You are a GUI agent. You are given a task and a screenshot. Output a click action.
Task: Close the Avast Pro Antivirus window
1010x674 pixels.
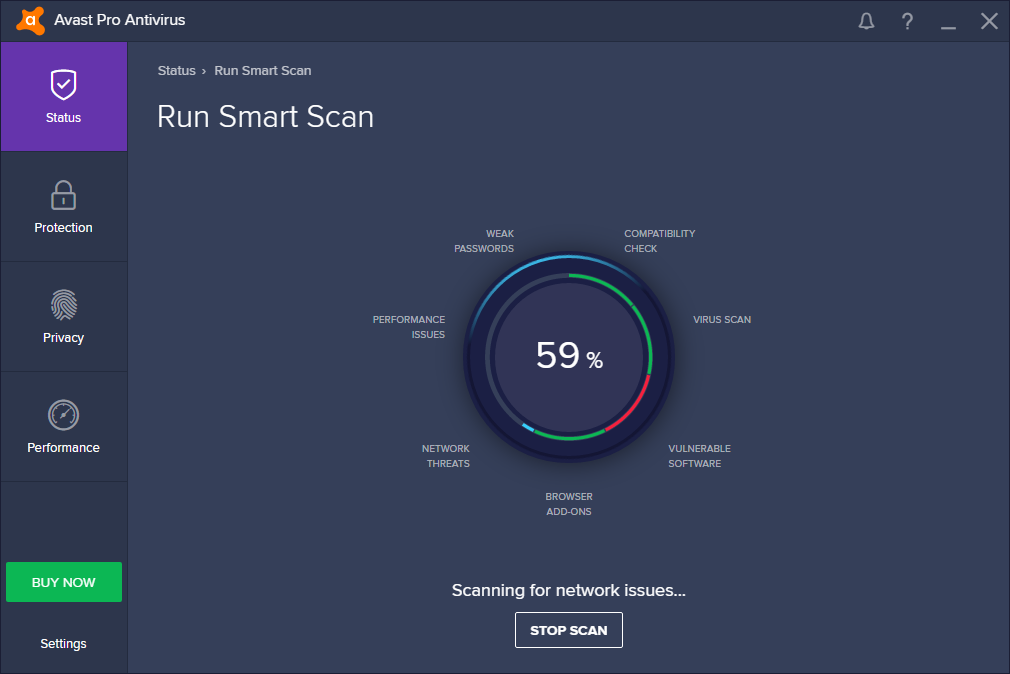(989, 21)
